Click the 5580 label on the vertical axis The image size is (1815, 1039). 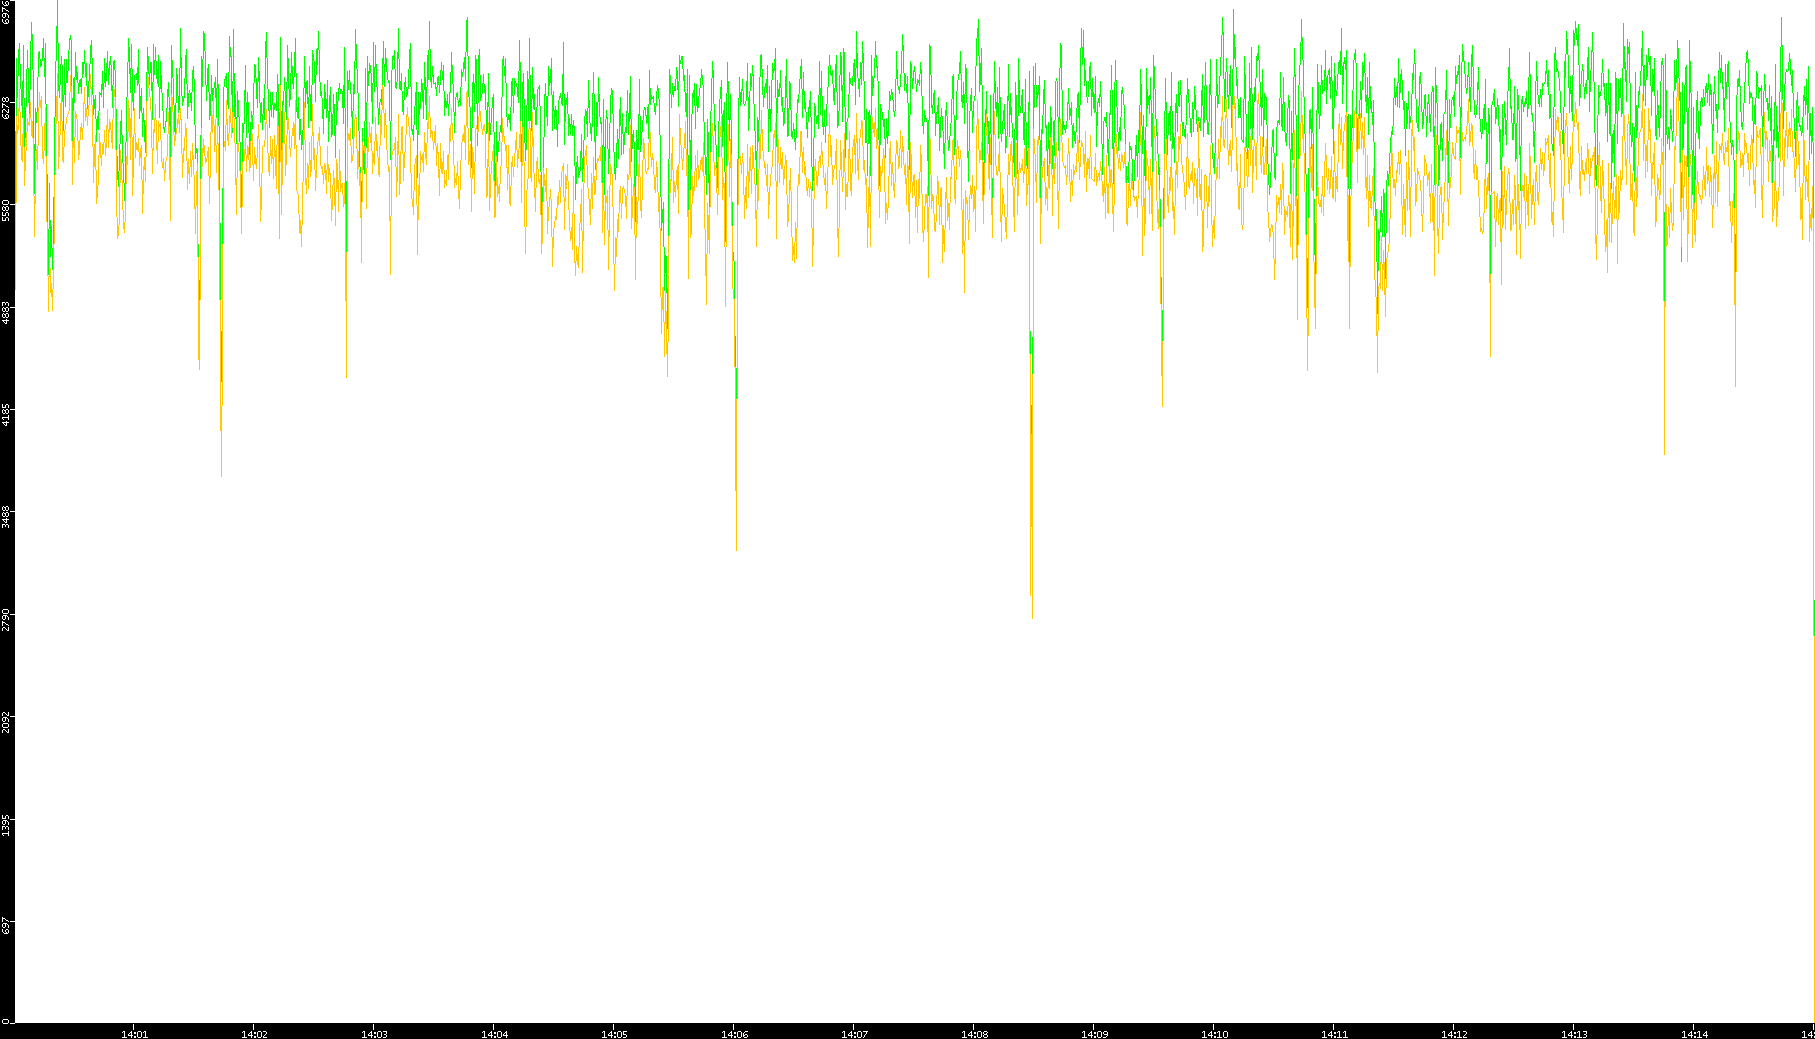pyautogui.click(x=6, y=210)
